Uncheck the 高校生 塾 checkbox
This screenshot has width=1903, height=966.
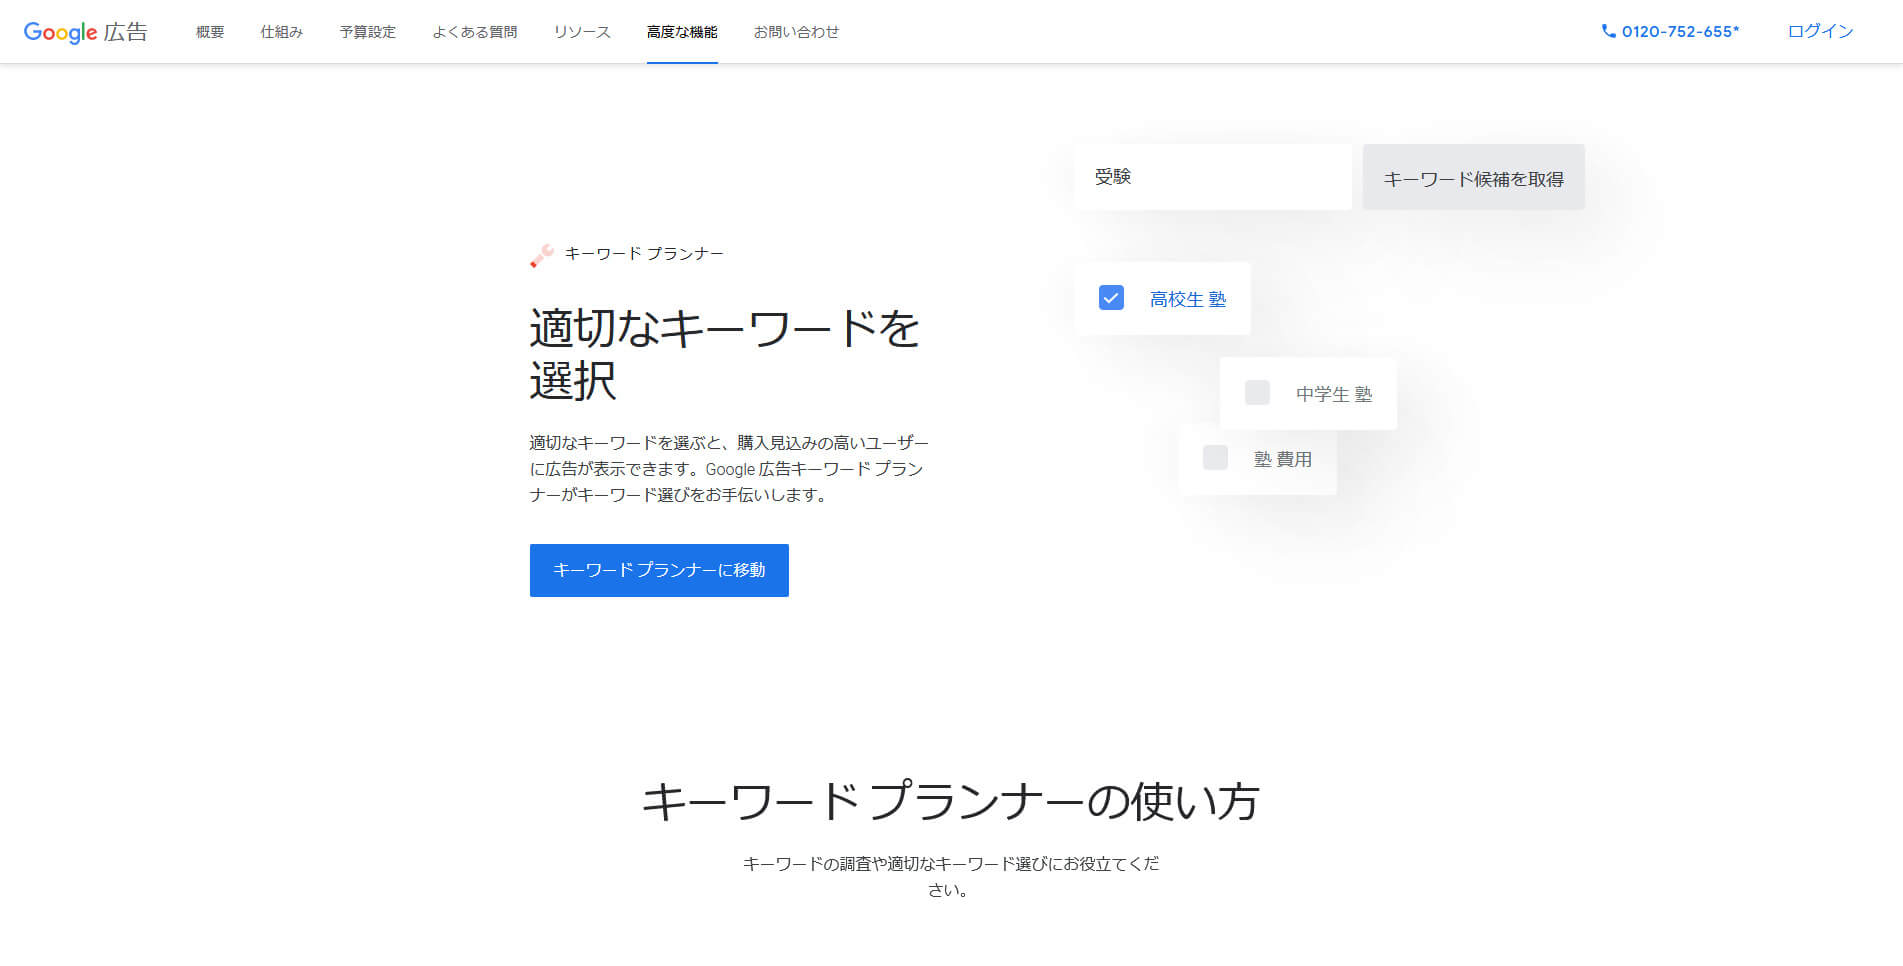(x=1111, y=298)
